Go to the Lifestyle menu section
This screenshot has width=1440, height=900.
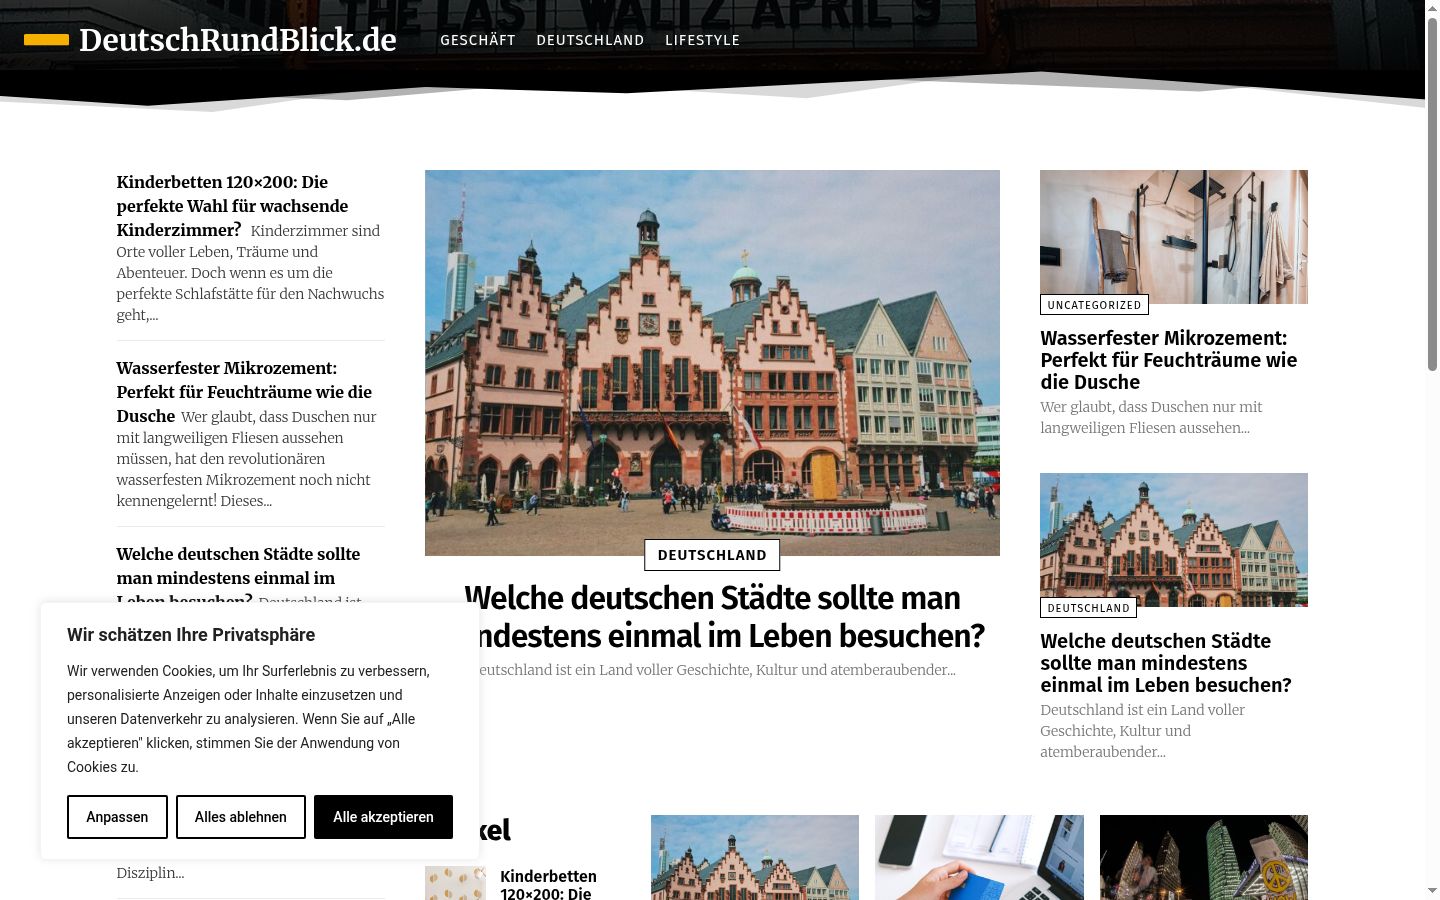click(702, 40)
